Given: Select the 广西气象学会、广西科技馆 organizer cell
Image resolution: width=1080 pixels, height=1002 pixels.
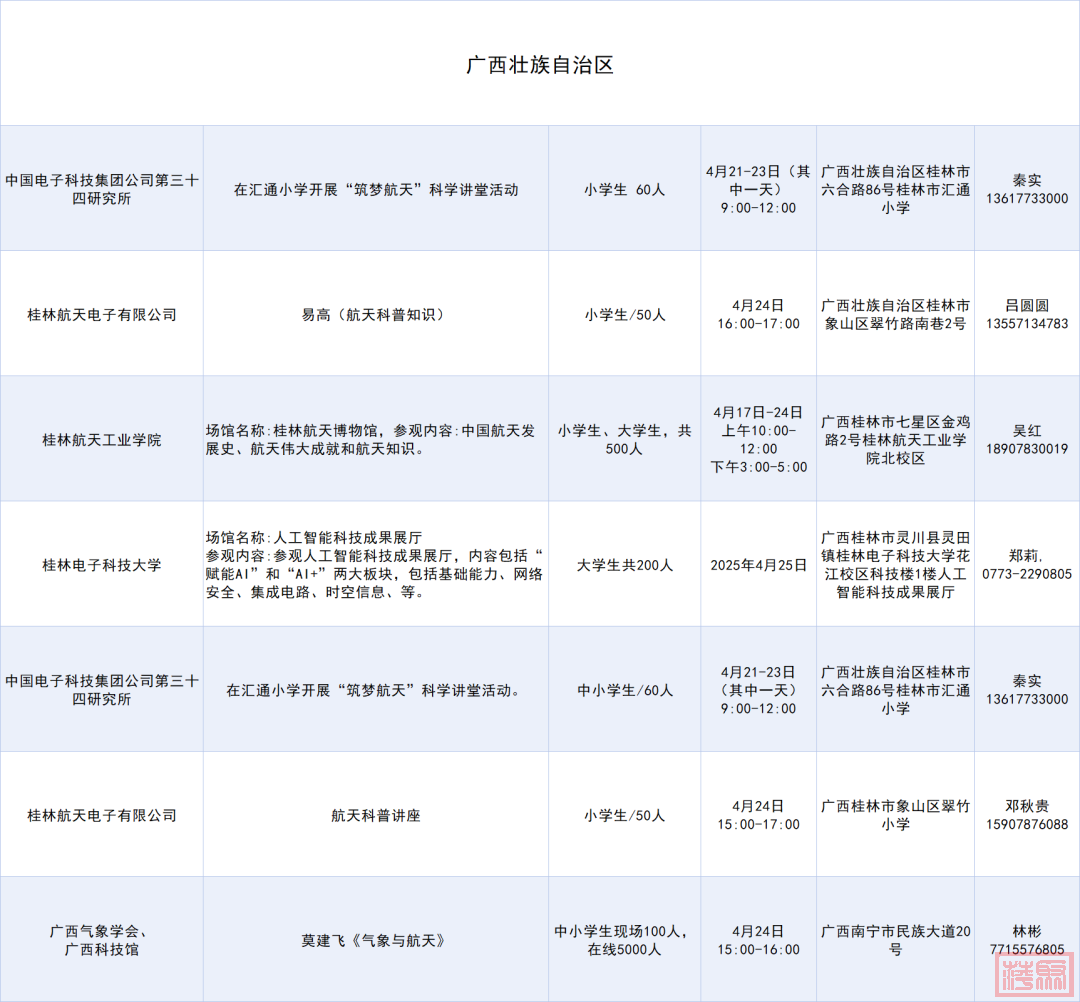Looking at the screenshot, I should (102, 940).
